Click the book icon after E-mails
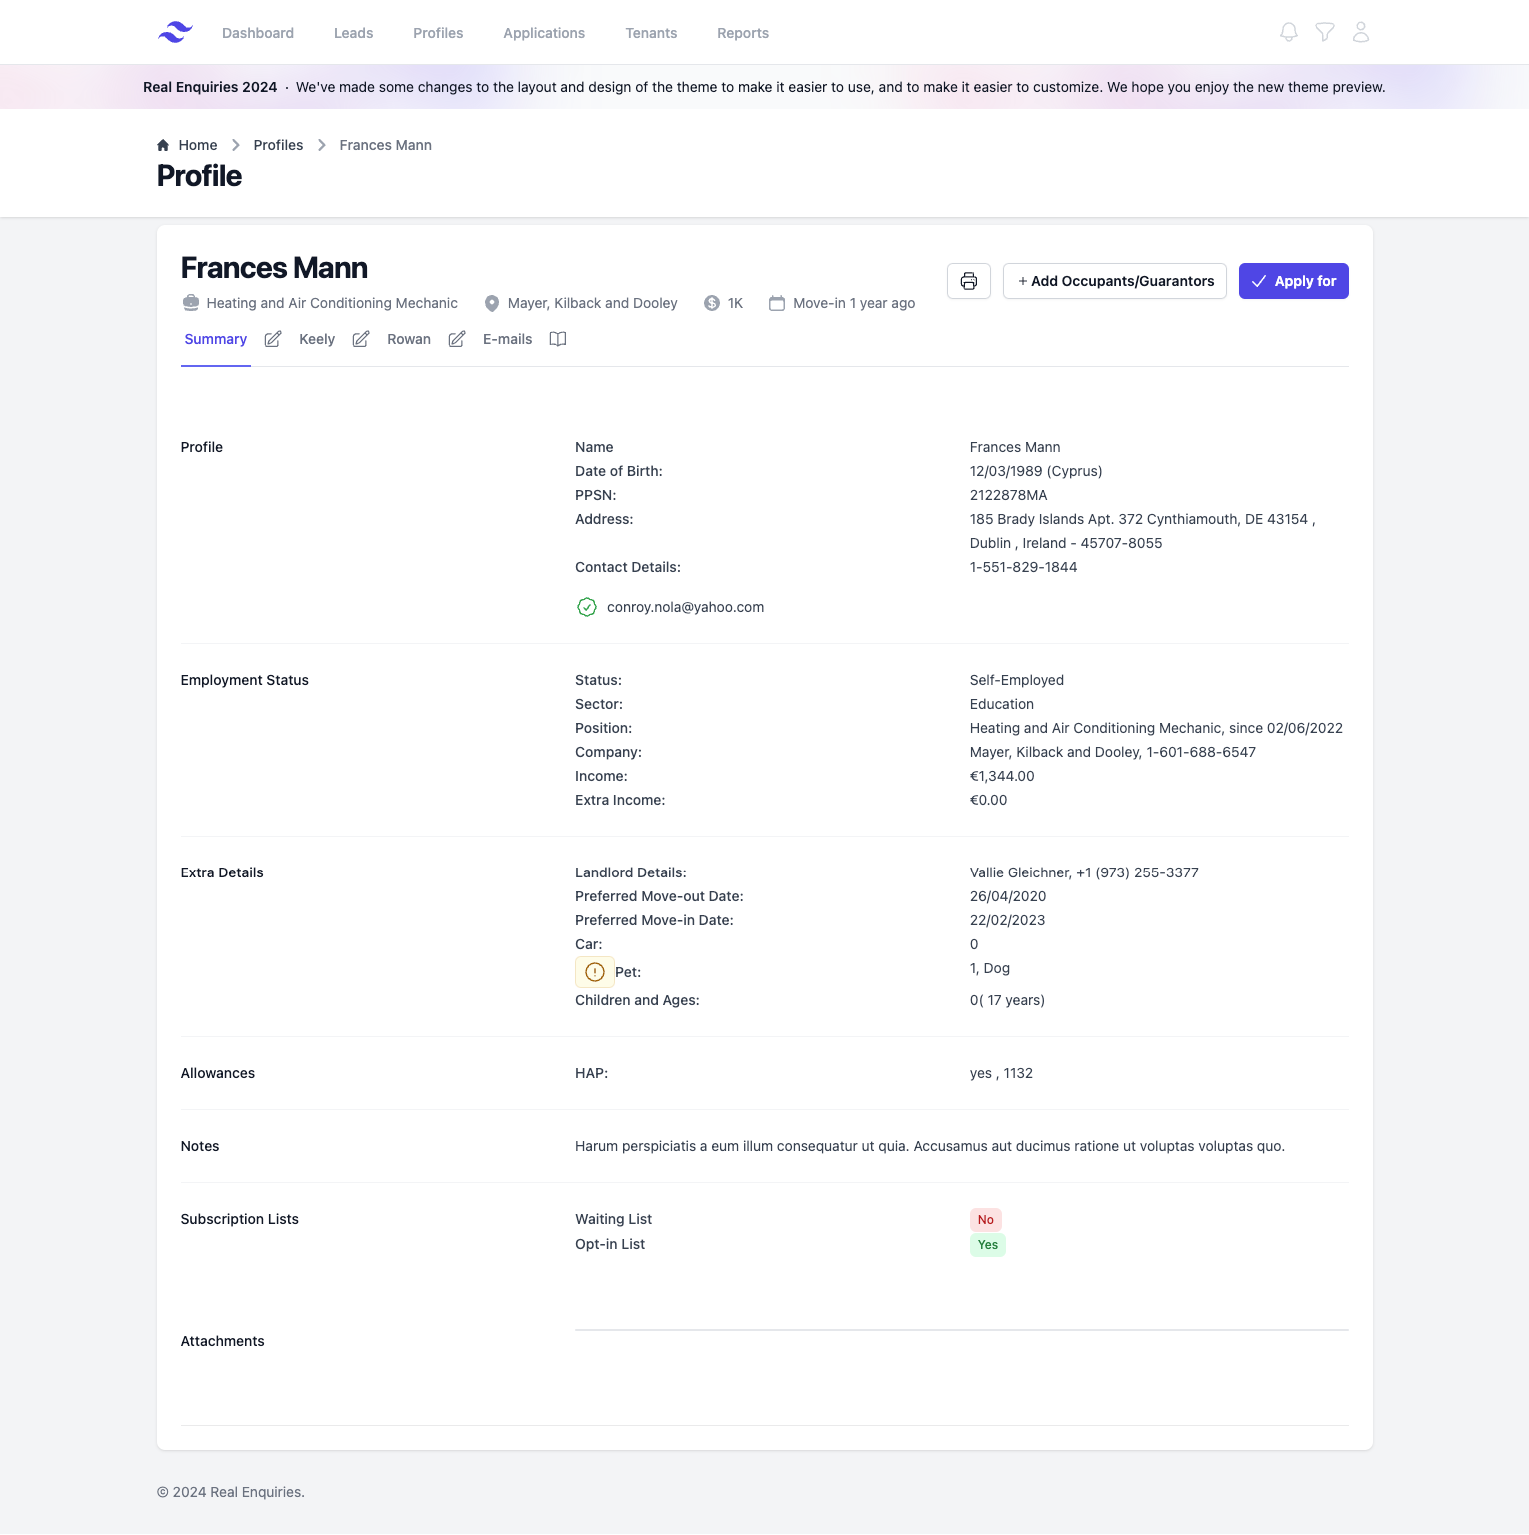The image size is (1529, 1535). click(558, 339)
